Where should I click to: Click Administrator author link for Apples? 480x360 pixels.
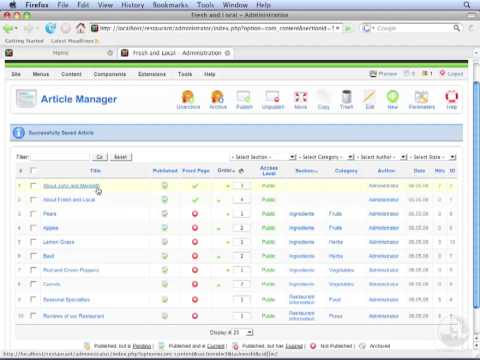click(x=383, y=228)
